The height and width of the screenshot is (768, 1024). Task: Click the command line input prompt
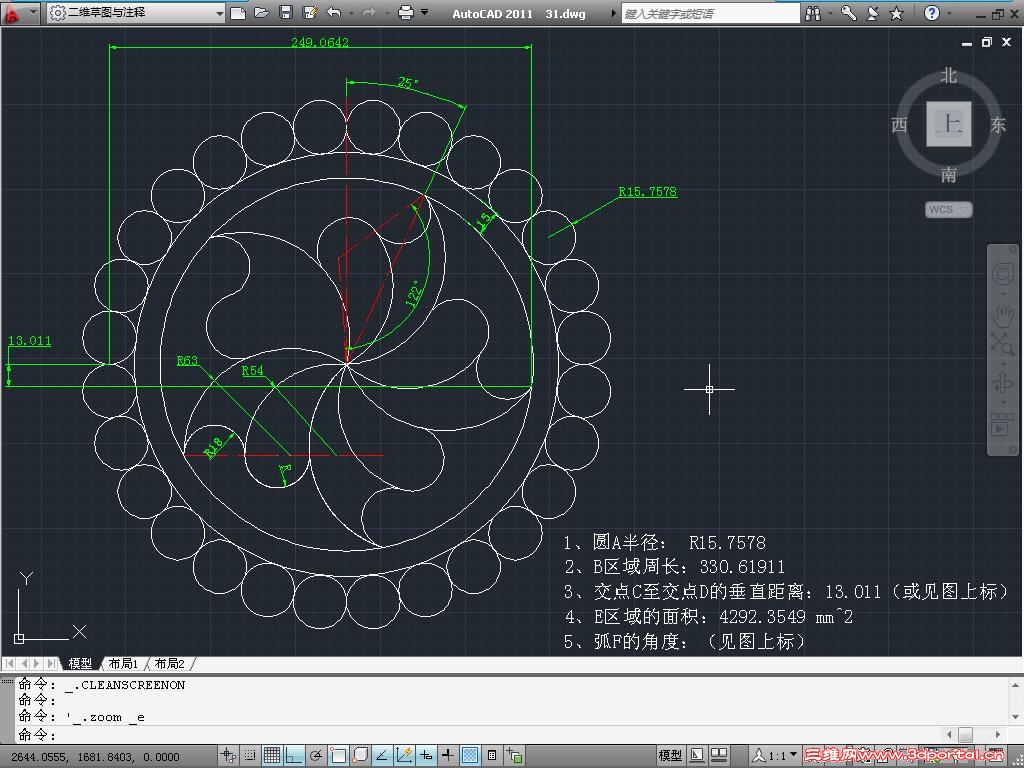click(x=480, y=735)
